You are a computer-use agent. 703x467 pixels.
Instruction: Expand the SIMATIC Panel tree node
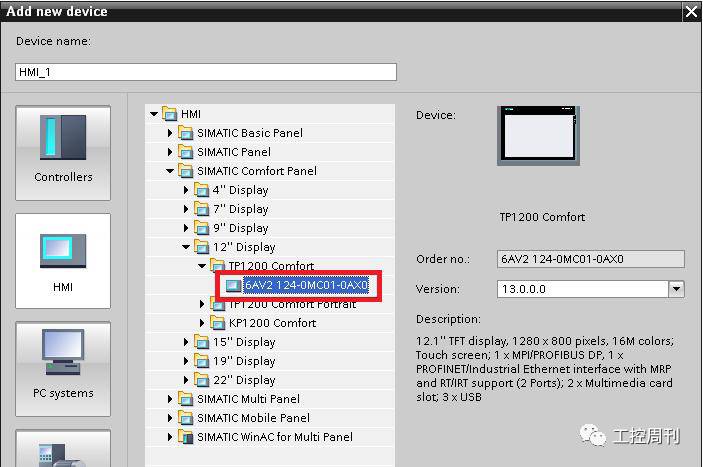tap(170, 152)
